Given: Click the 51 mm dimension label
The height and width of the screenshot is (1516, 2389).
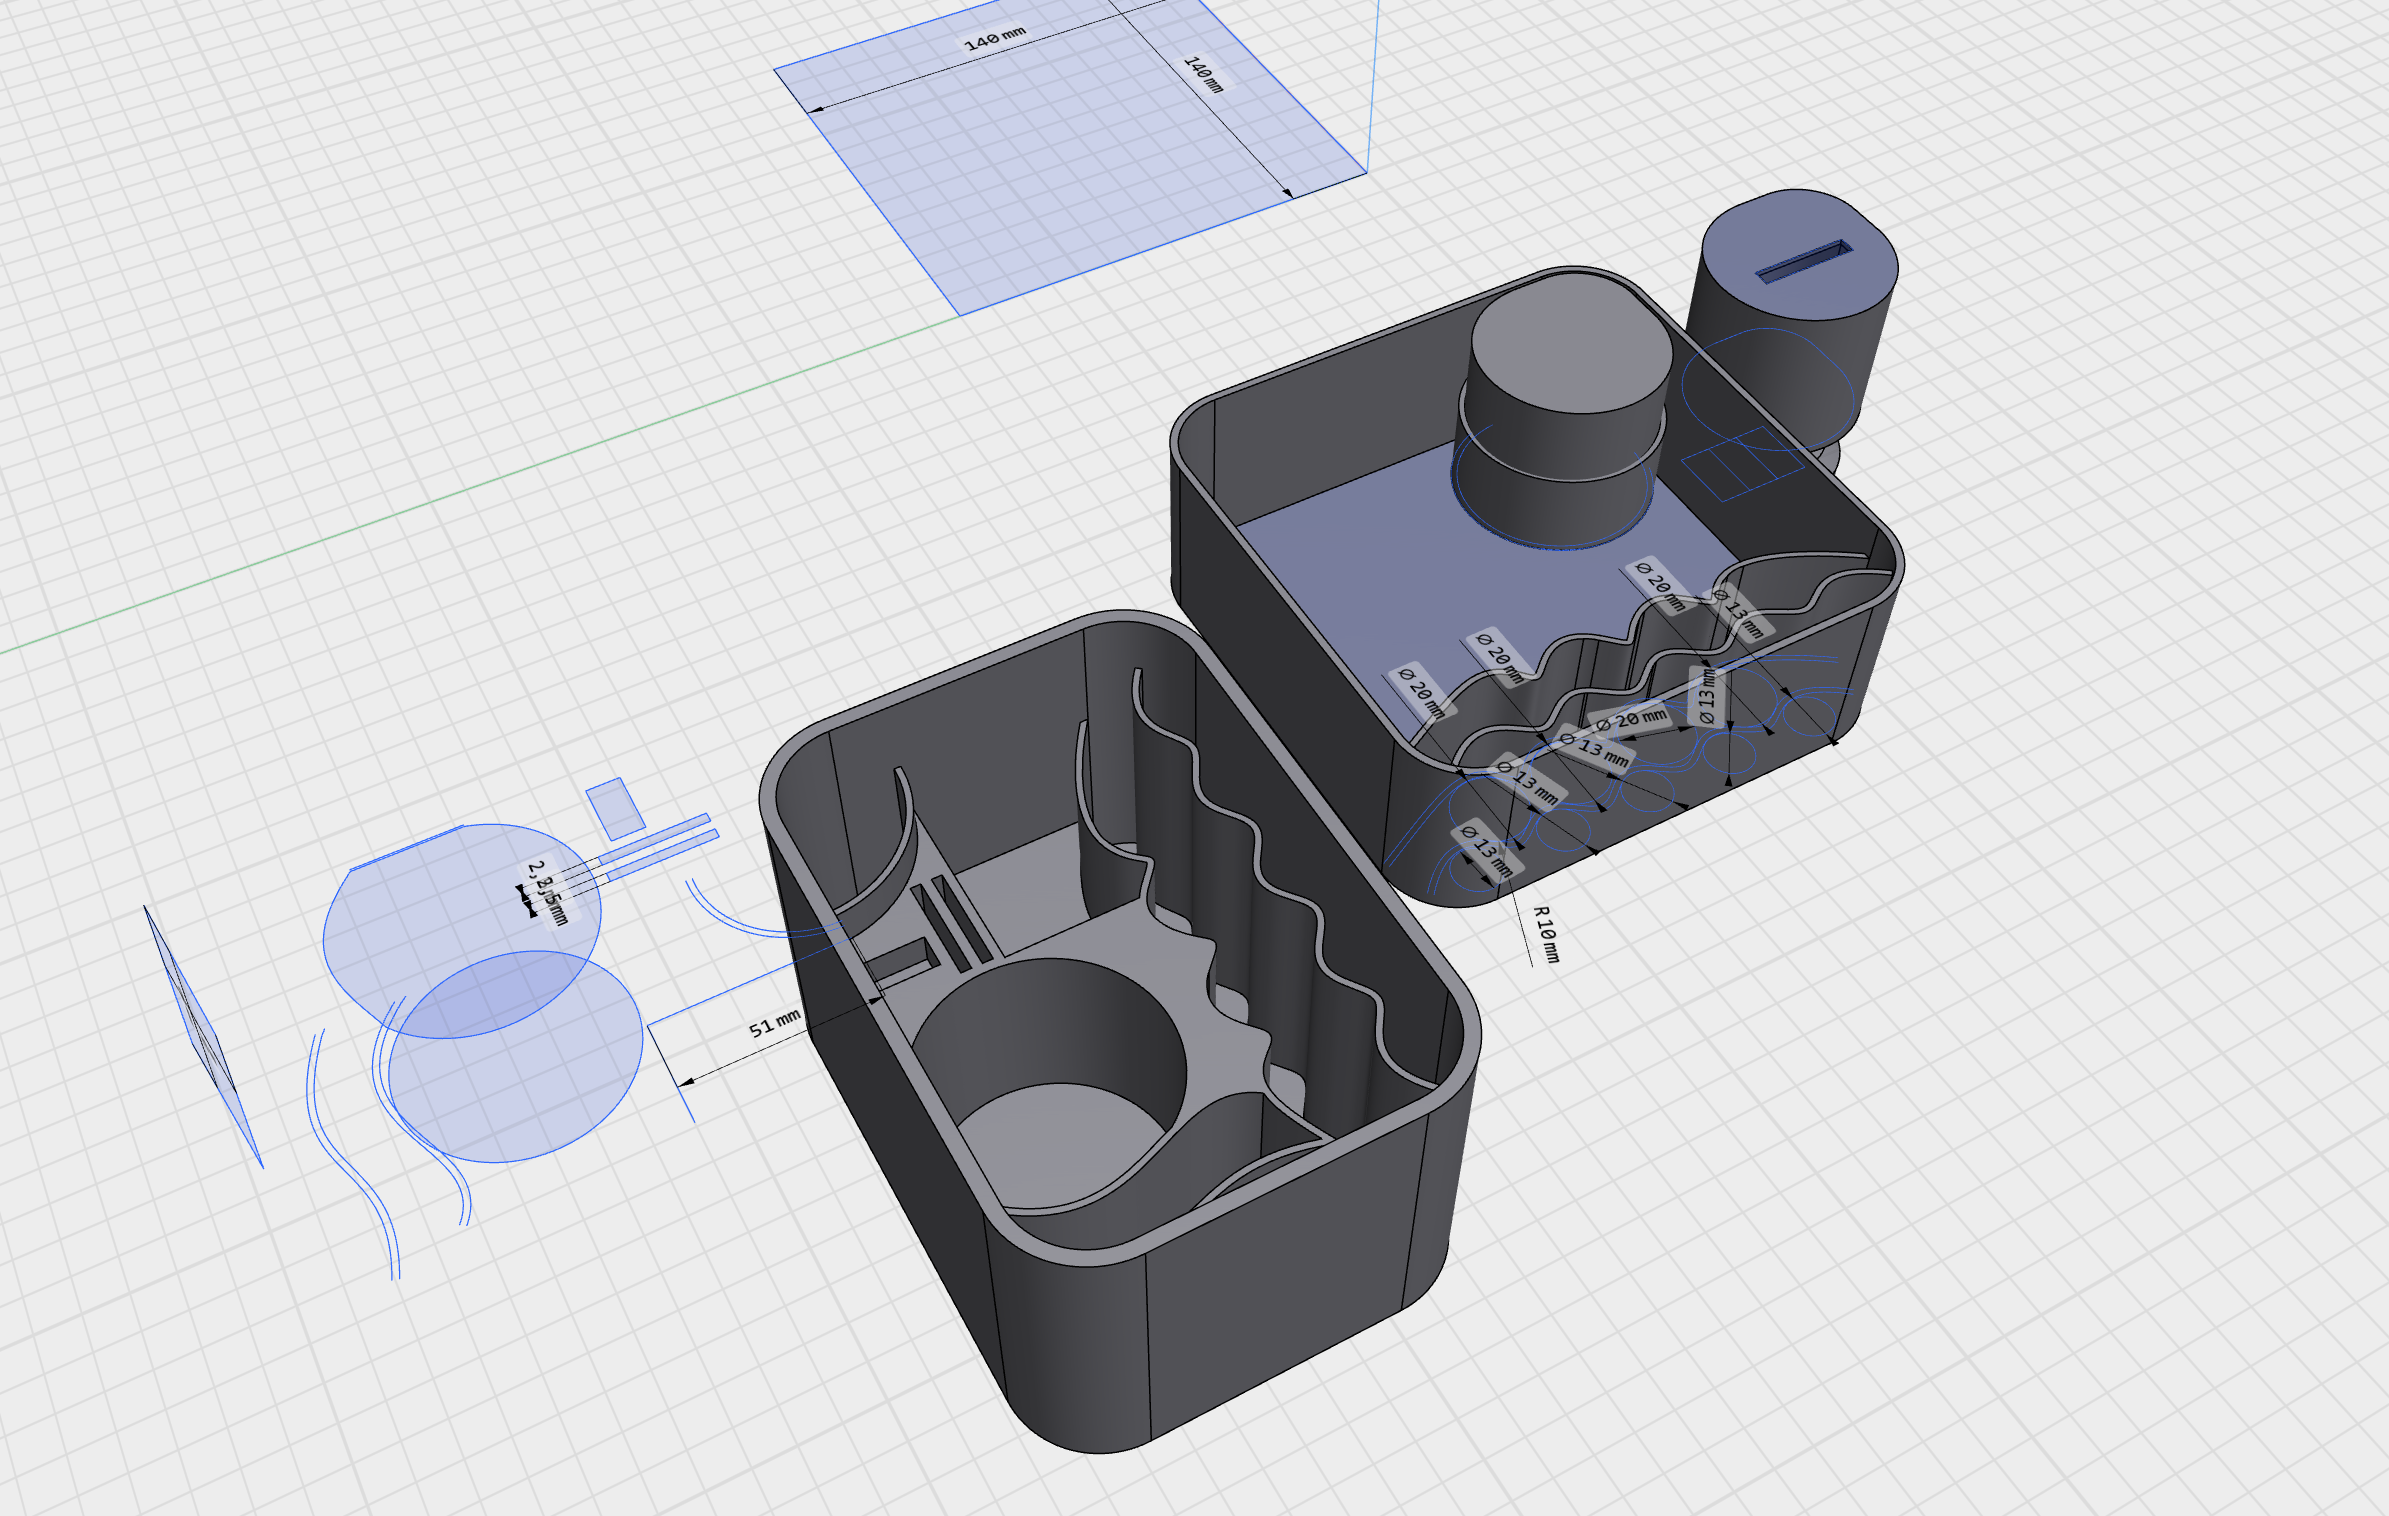Looking at the screenshot, I should click(x=774, y=1024).
